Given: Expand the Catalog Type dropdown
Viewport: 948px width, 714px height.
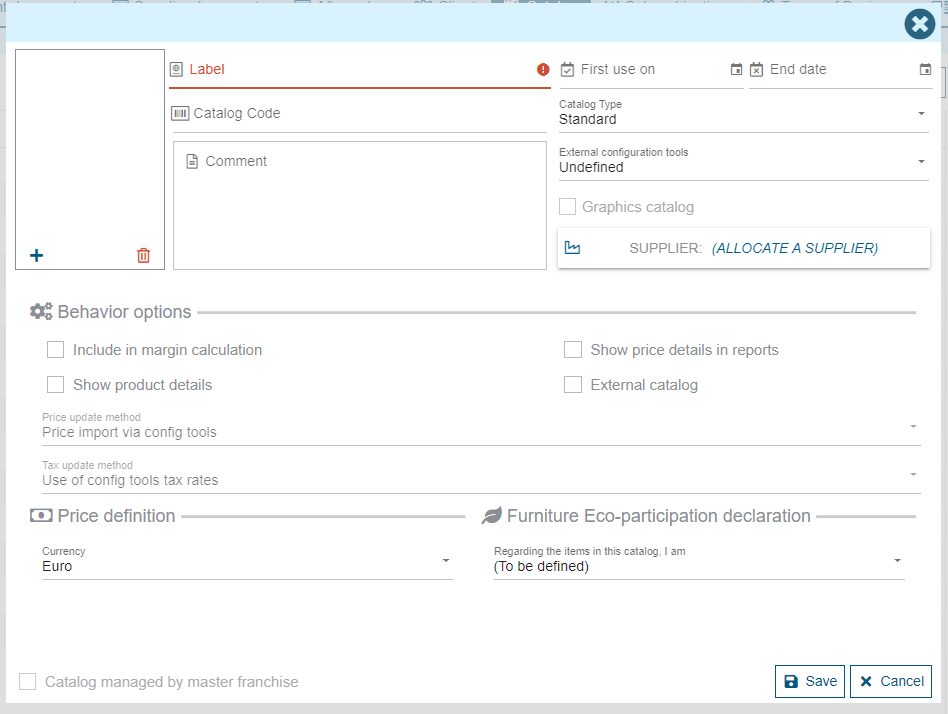Looking at the screenshot, I should pos(921,114).
